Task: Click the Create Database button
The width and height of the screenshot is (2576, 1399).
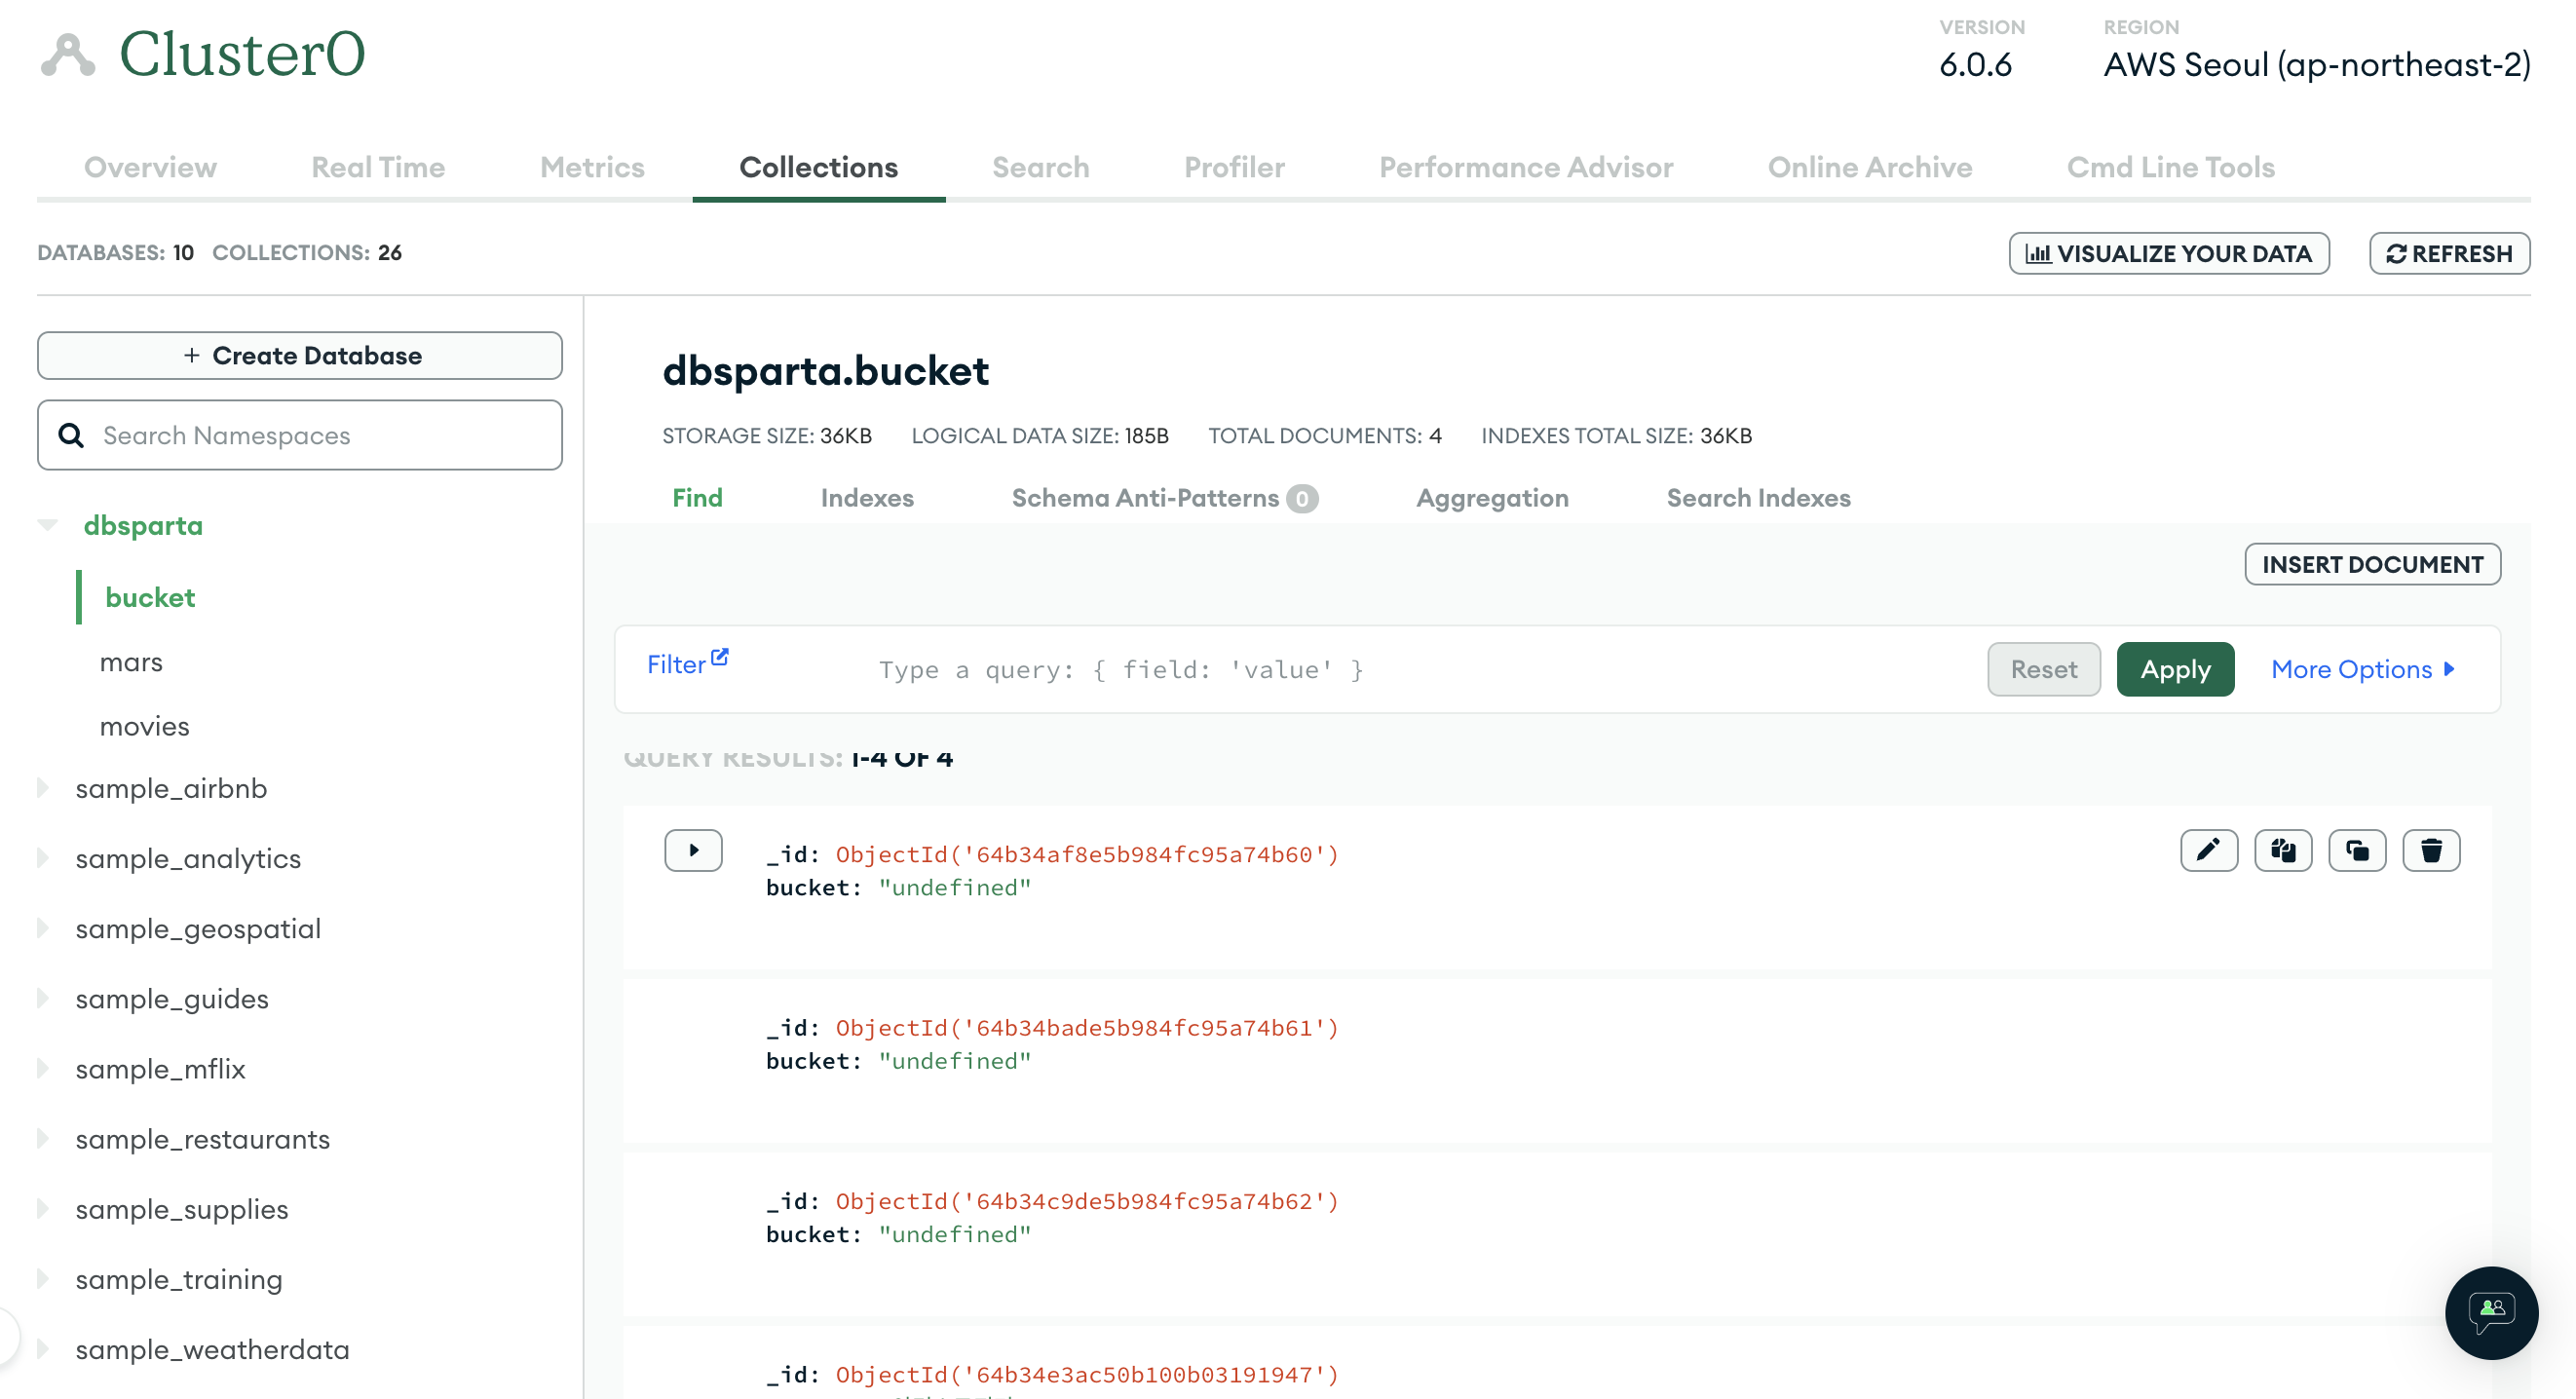Action: point(300,355)
